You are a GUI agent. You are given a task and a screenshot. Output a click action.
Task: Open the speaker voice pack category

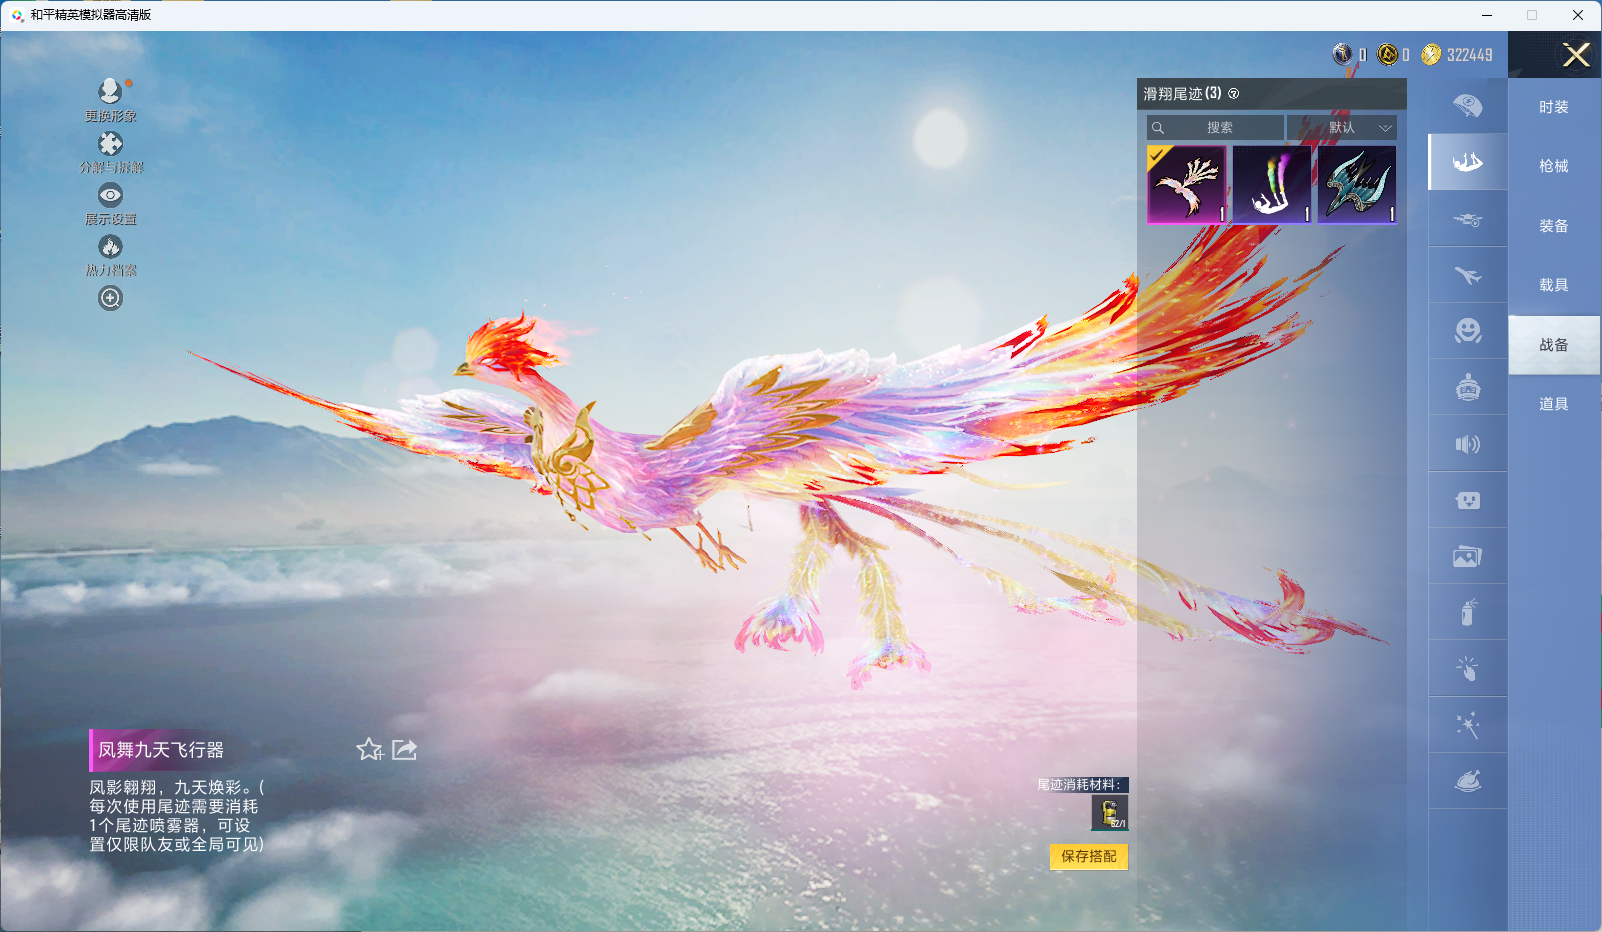point(1467,444)
